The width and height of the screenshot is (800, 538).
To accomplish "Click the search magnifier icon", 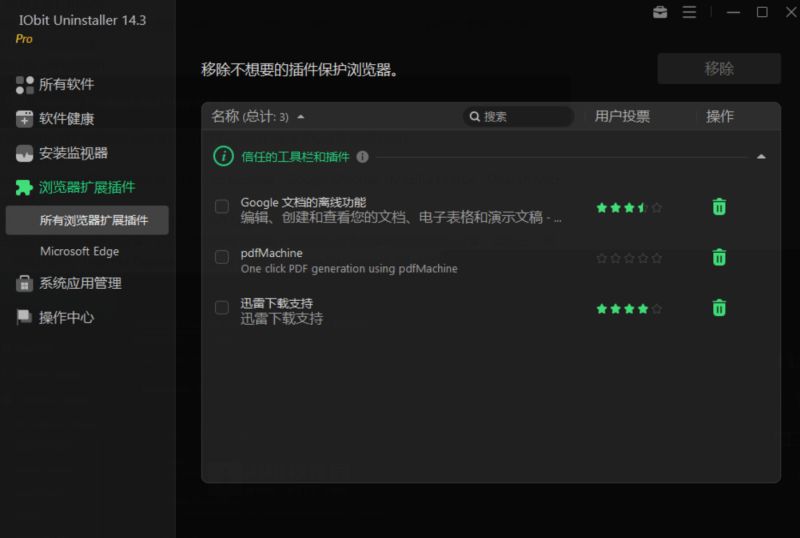I will point(474,116).
